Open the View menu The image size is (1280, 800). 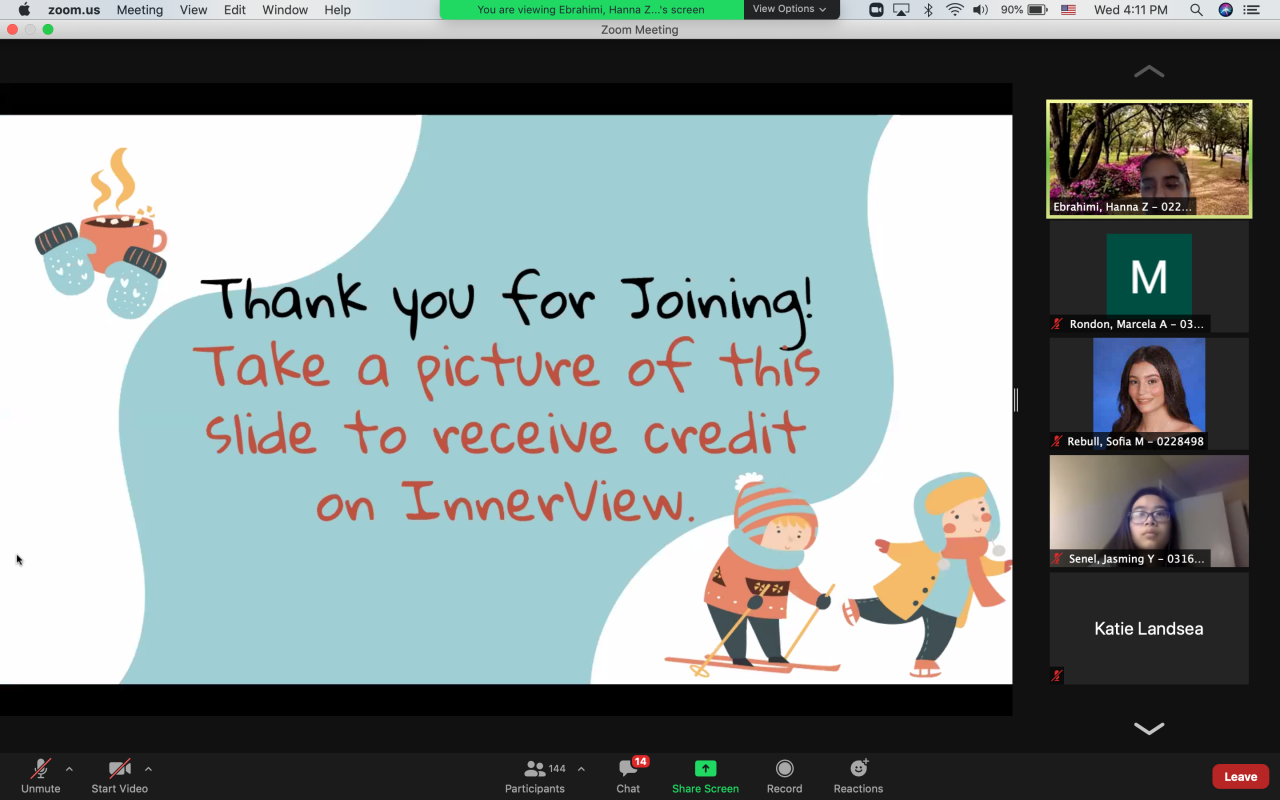tap(193, 9)
